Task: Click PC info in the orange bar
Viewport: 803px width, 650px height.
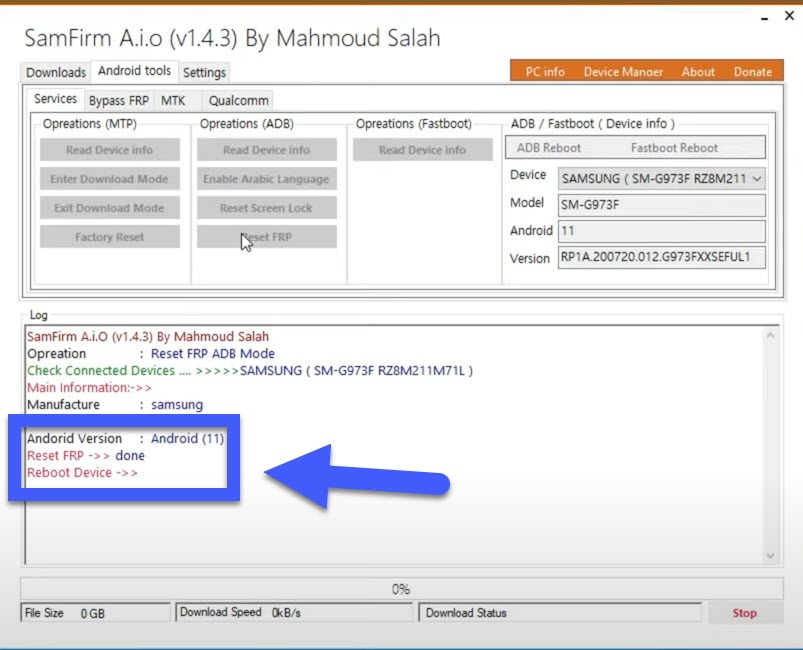Action: (x=544, y=72)
